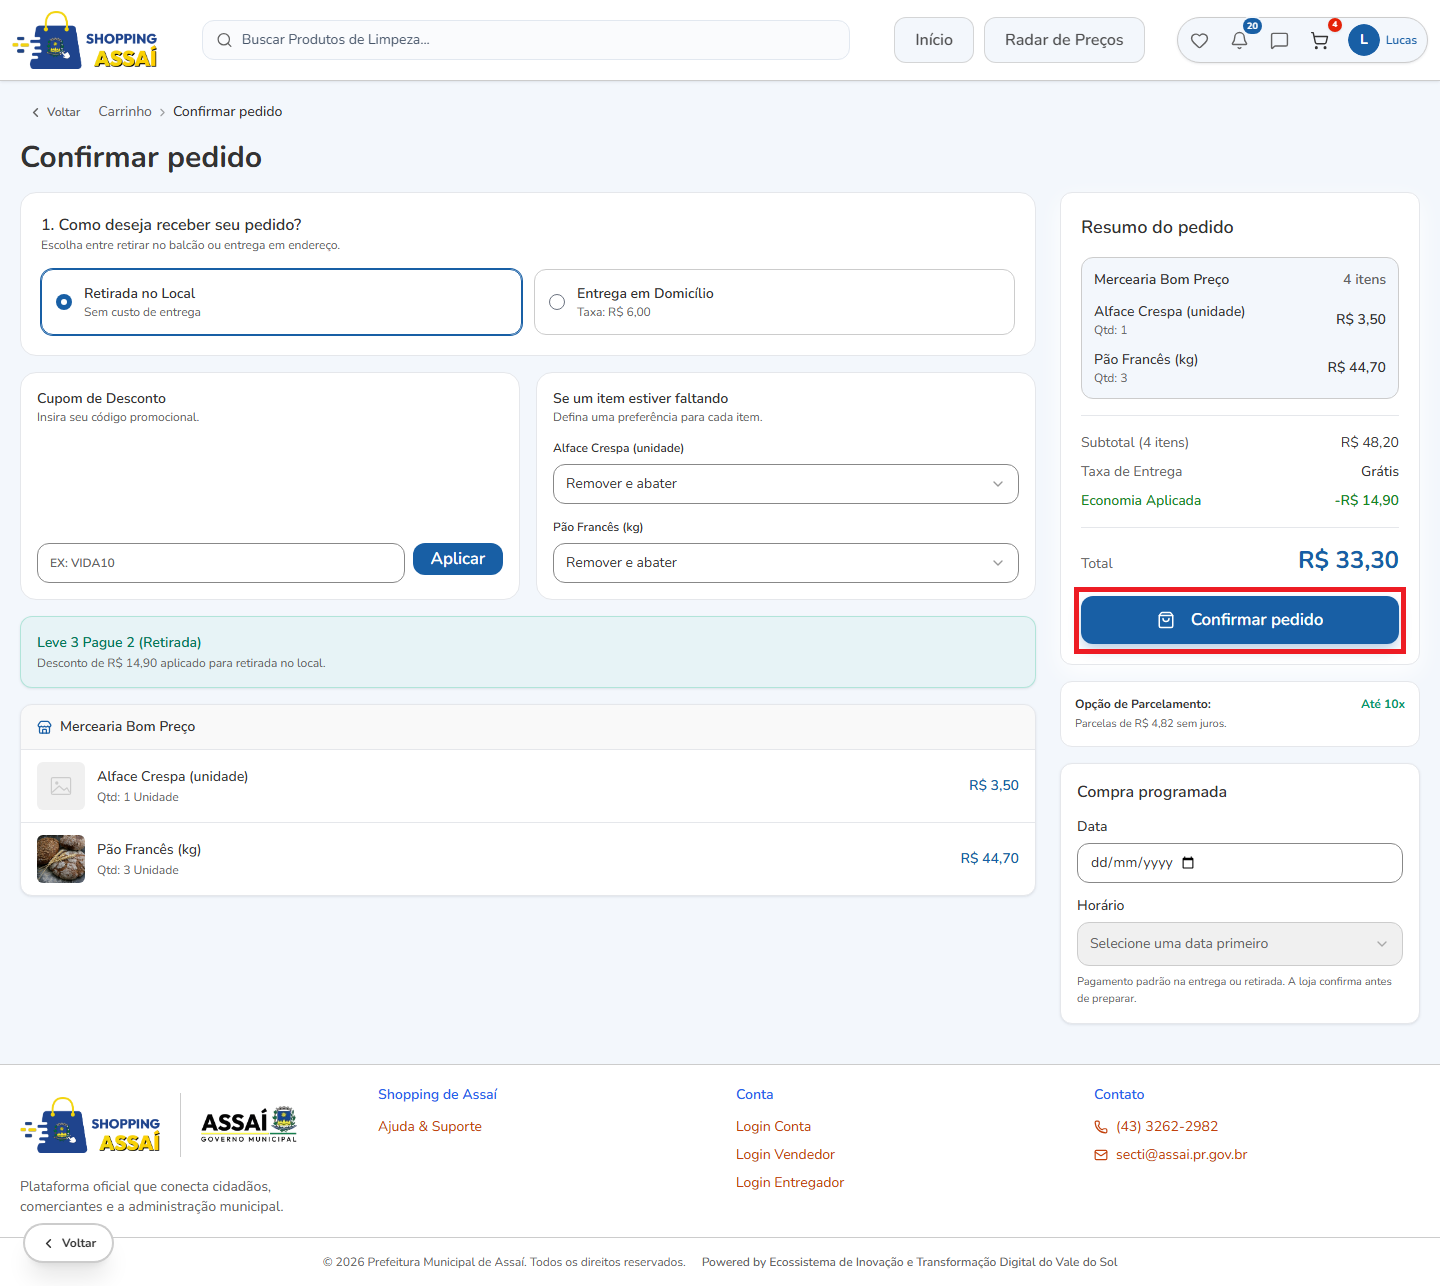Open Login Vendedor link
Image resolution: width=1440 pixels, height=1286 pixels.
[785, 1155]
